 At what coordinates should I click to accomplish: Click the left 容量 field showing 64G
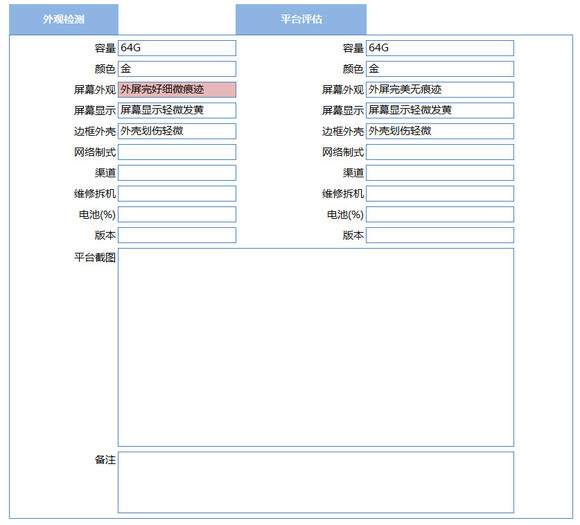click(177, 48)
